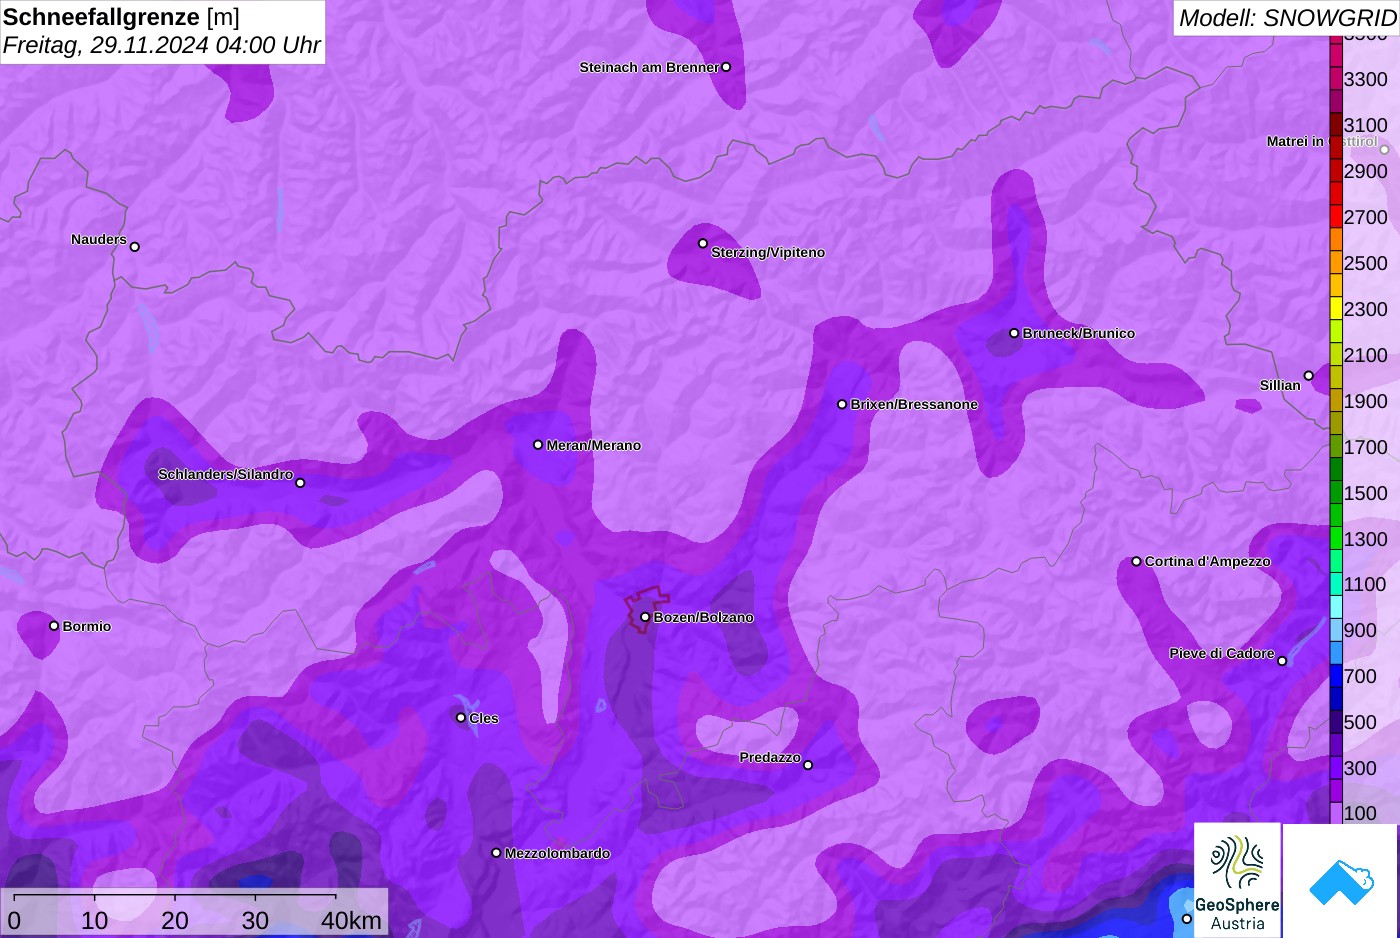Click the green legend swatch at 1500
The height and width of the screenshot is (938, 1400).
click(1336, 492)
